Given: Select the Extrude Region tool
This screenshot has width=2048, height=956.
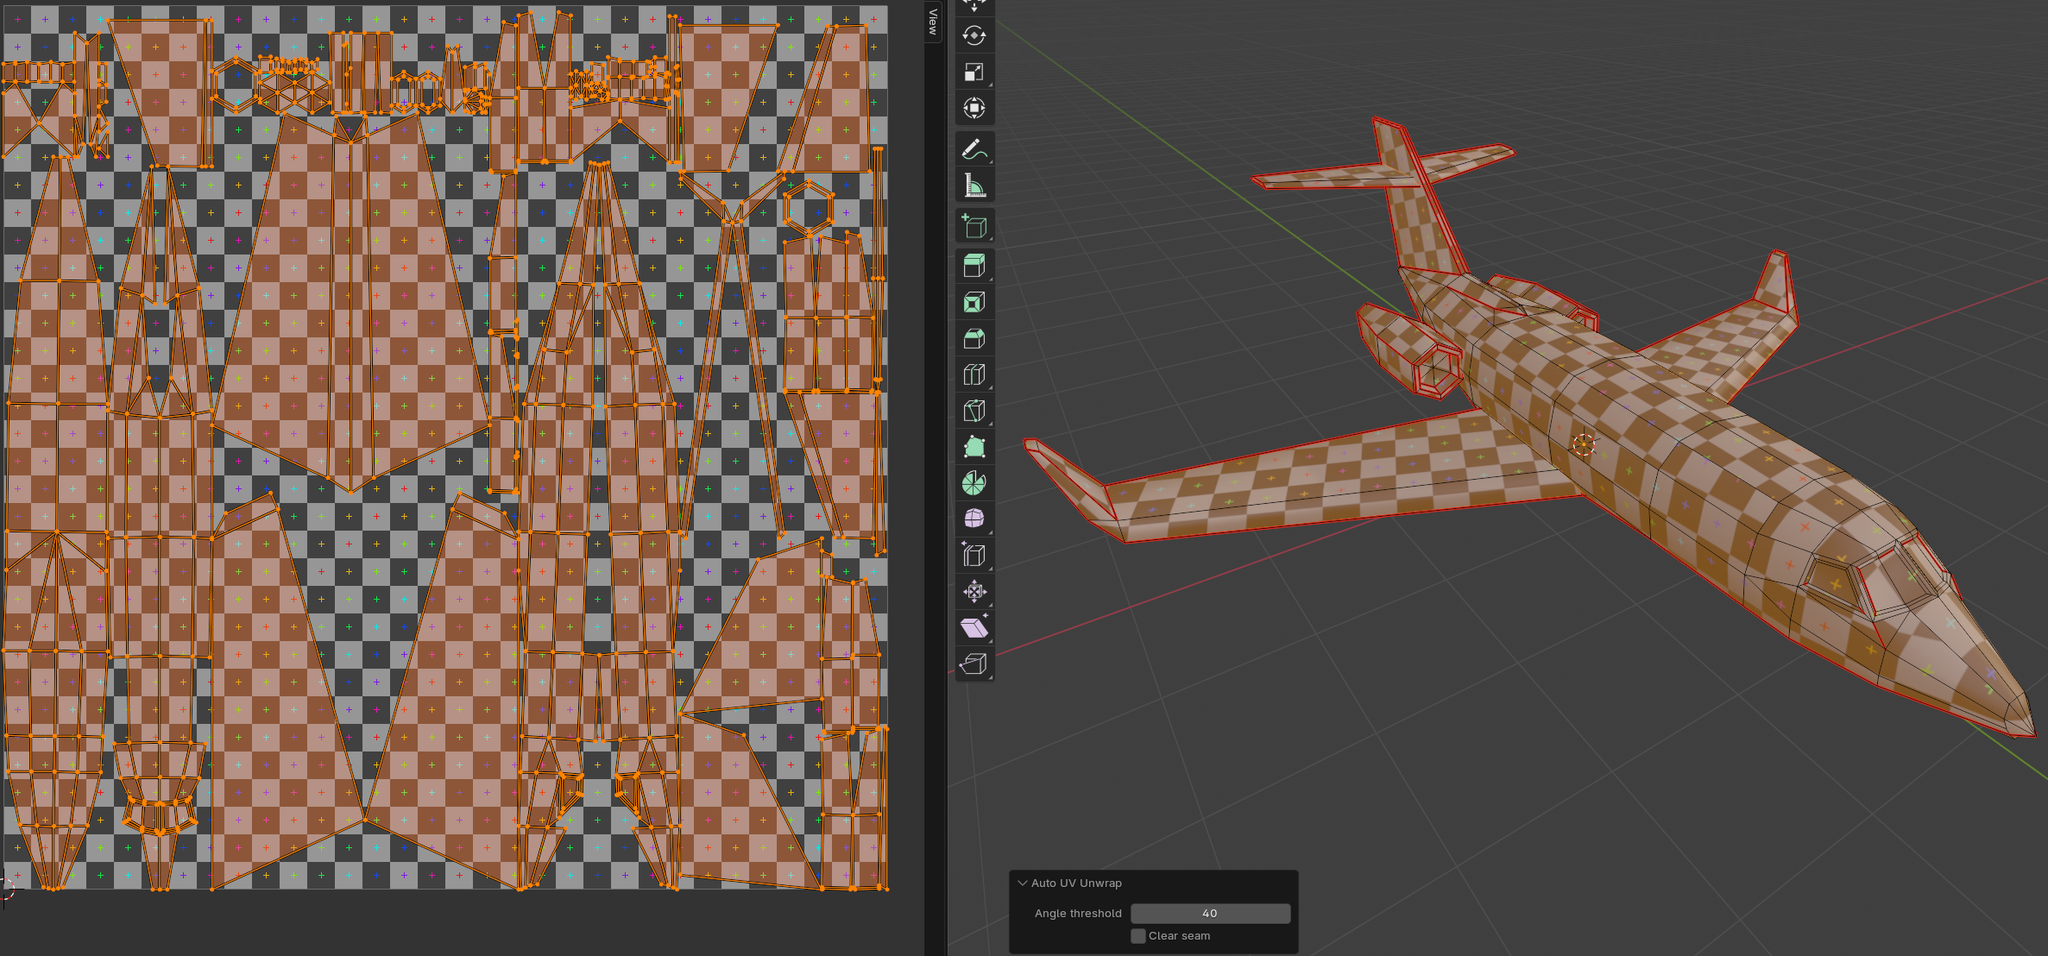Looking at the screenshot, I should tap(975, 265).
